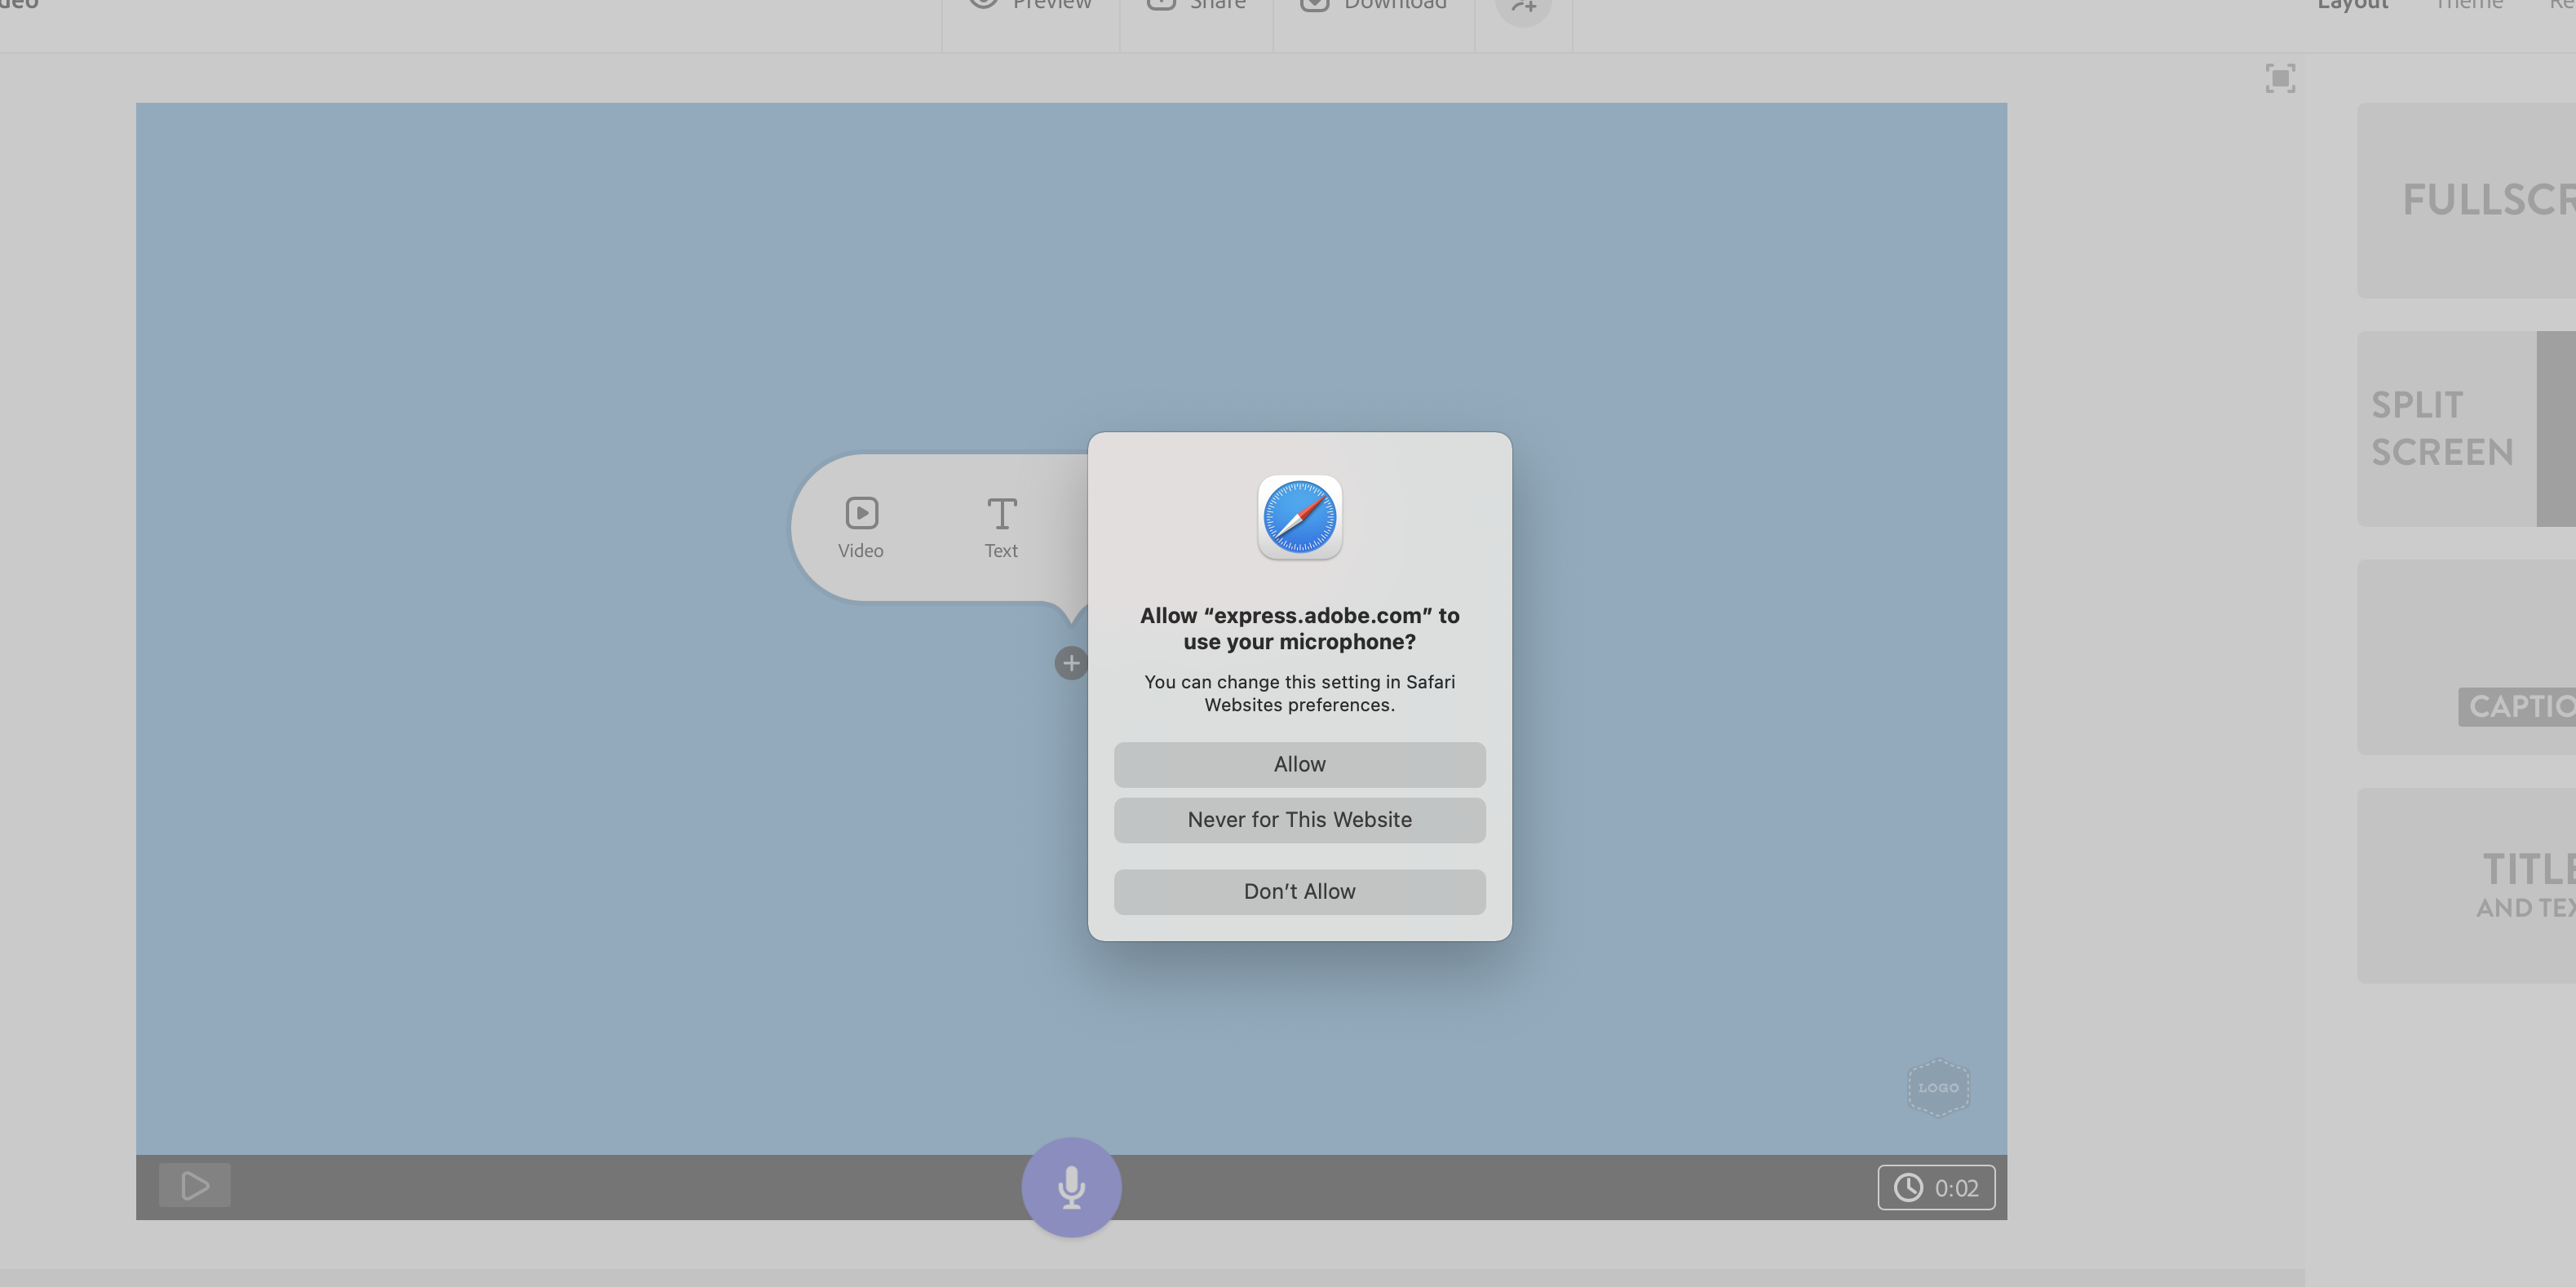Add Text to the slide
Image resolution: width=2576 pixels, height=1287 pixels.
(1001, 528)
